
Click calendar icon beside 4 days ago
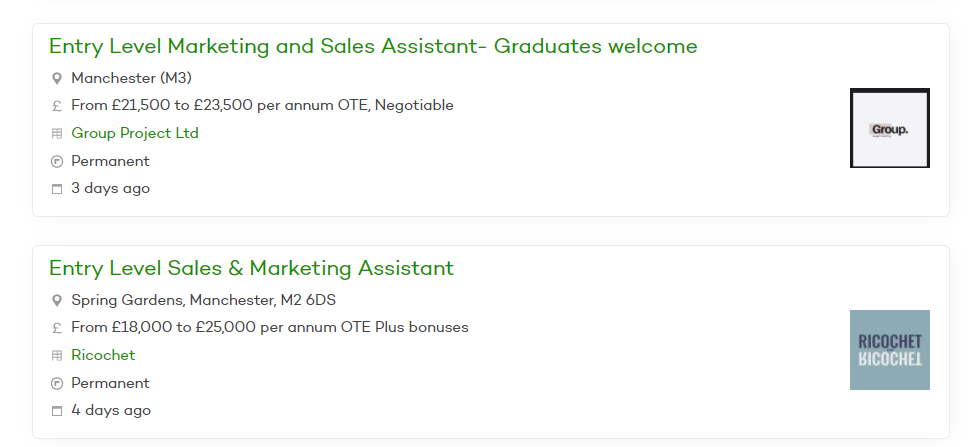[x=57, y=411]
